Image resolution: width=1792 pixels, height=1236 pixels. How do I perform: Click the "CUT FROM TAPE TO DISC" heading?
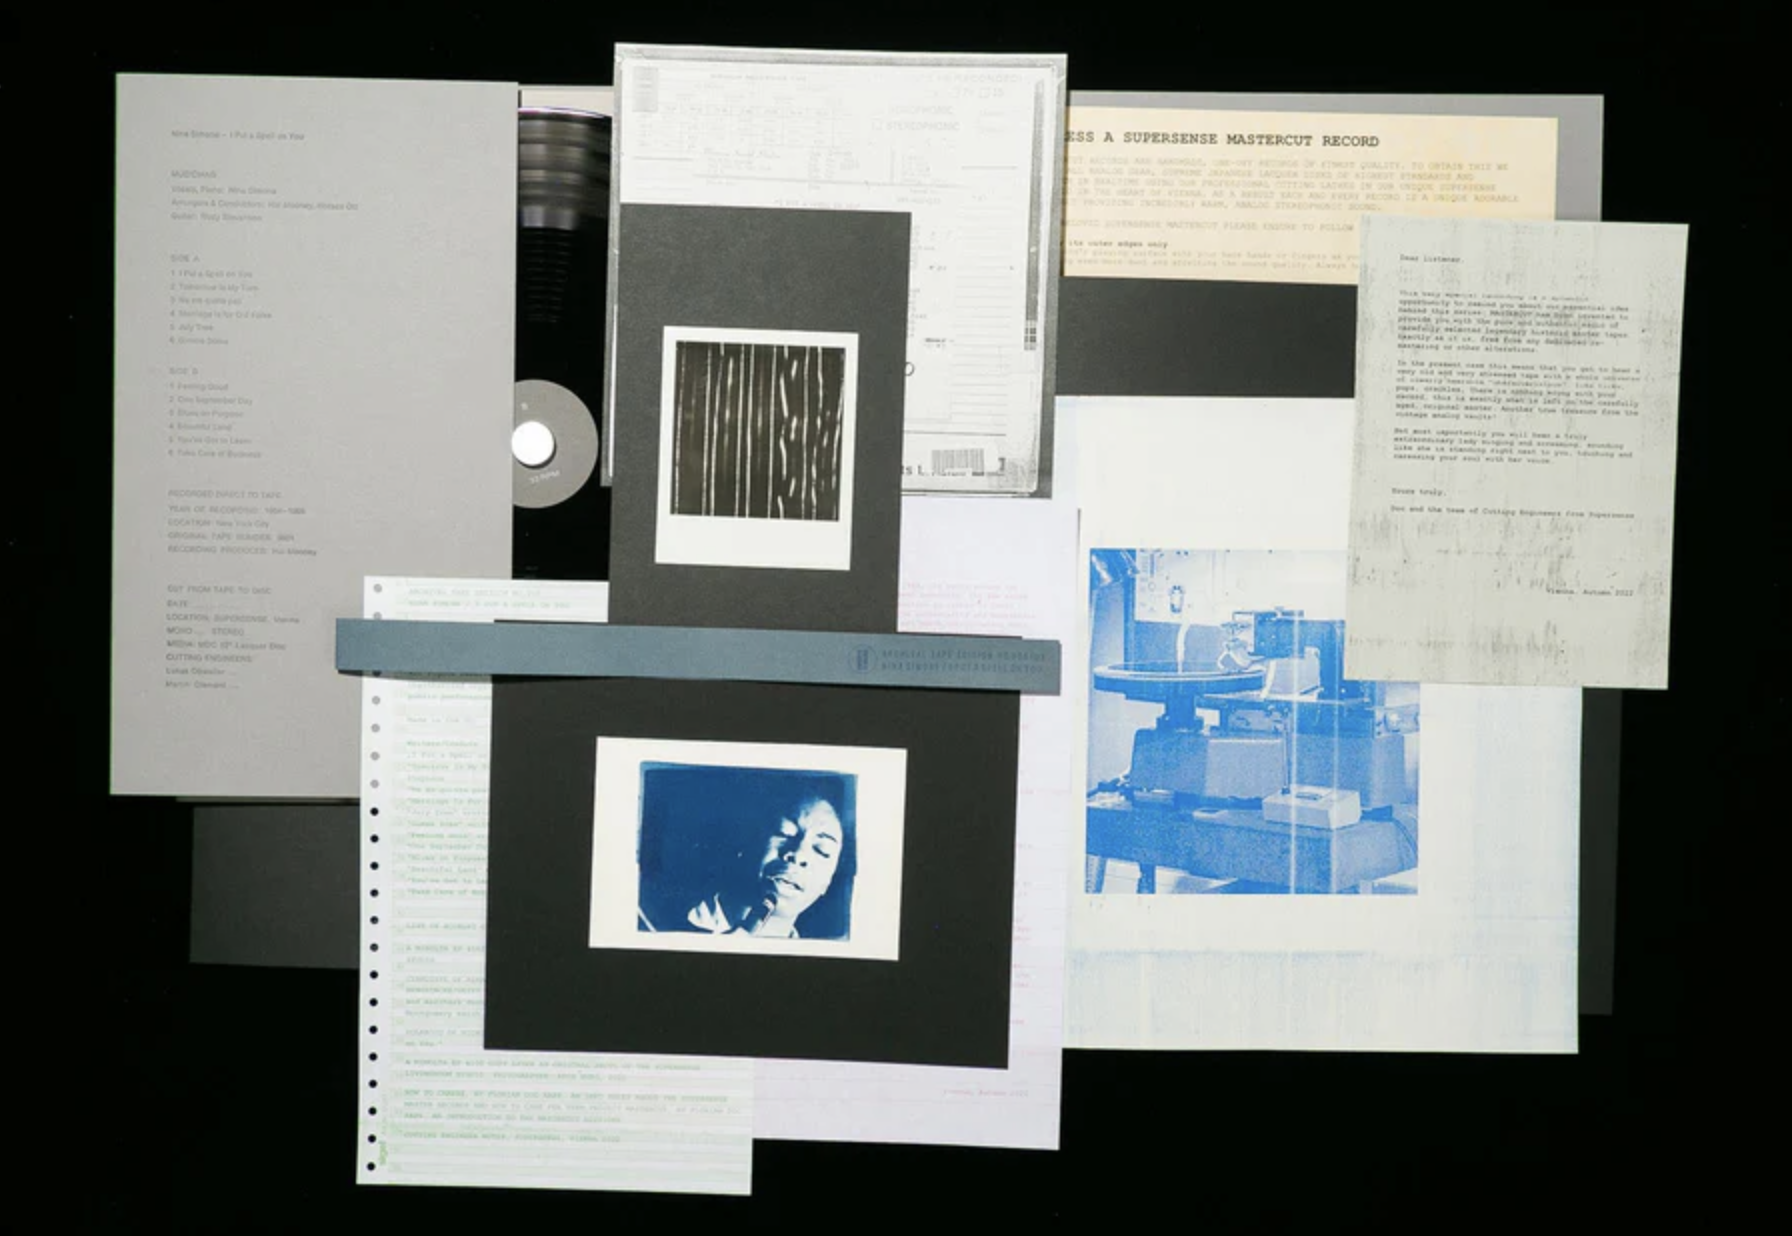[x=219, y=591]
